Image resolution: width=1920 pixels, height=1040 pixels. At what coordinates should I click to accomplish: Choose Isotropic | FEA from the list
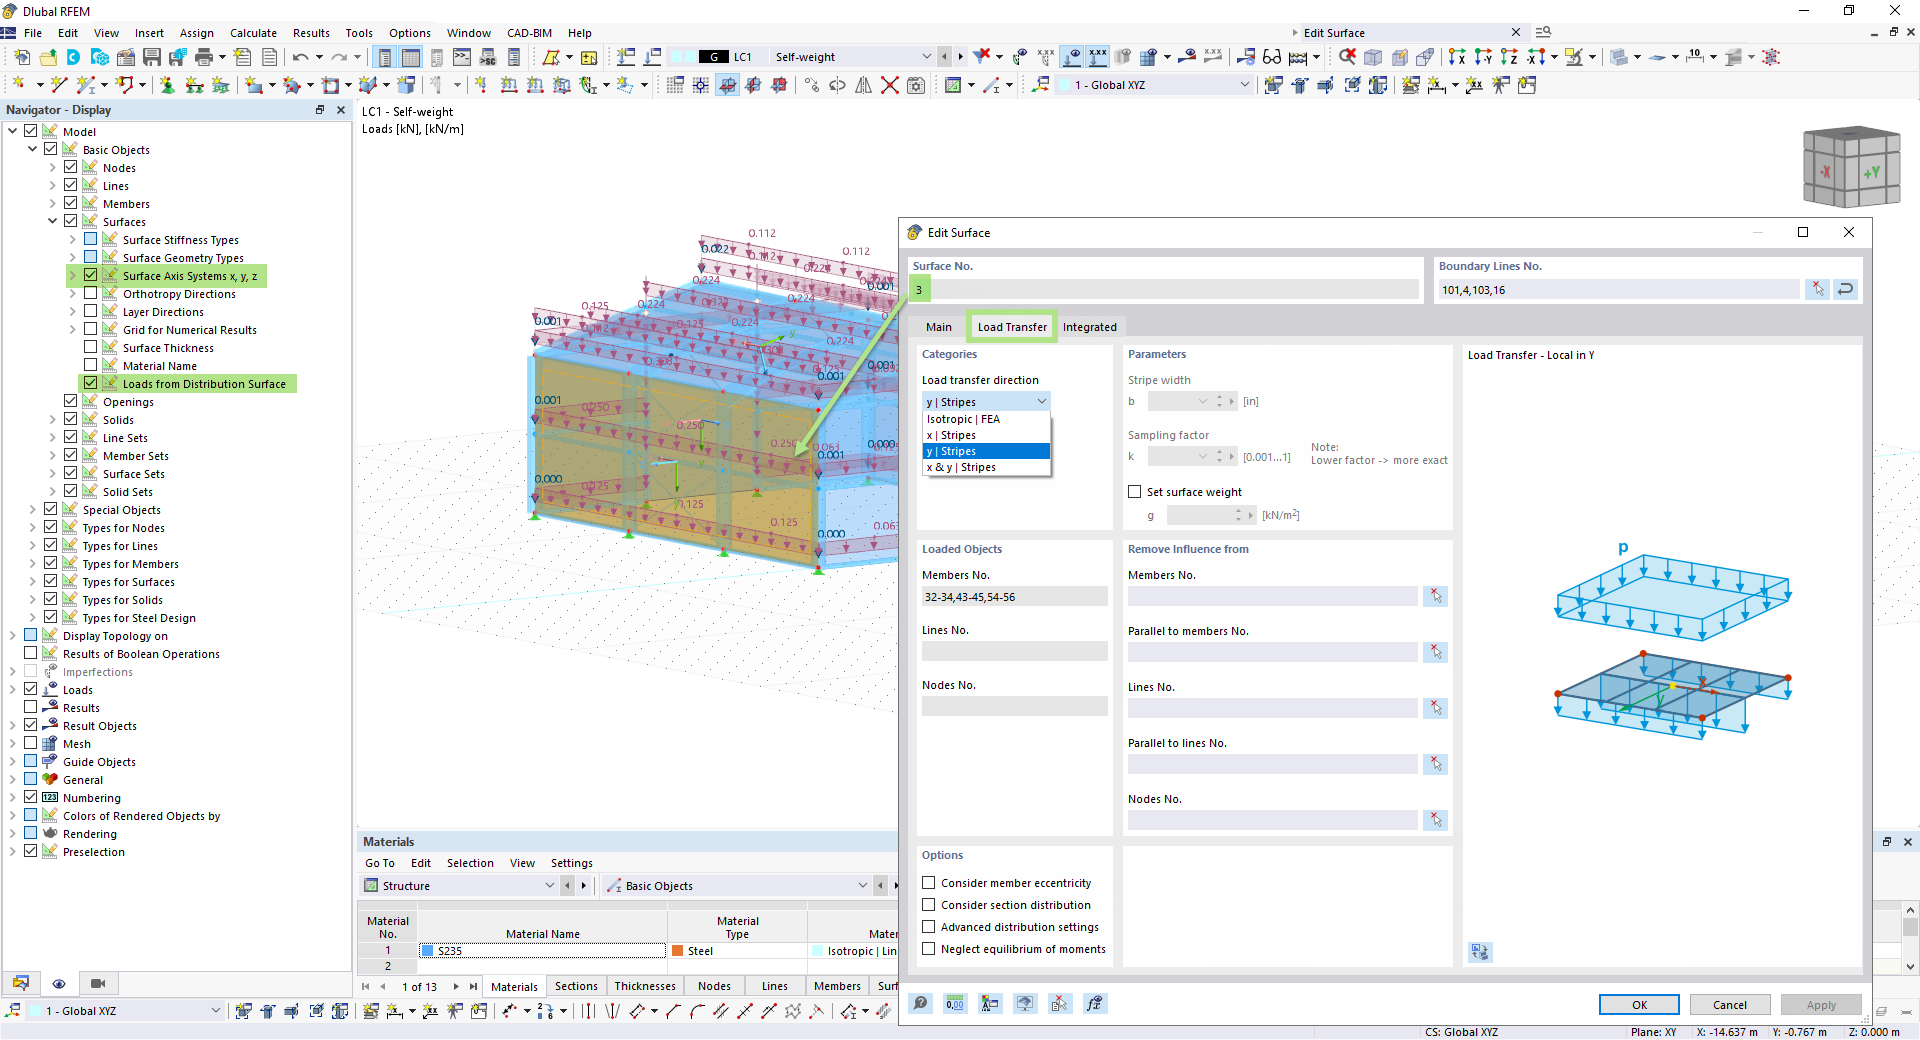[986, 419]
